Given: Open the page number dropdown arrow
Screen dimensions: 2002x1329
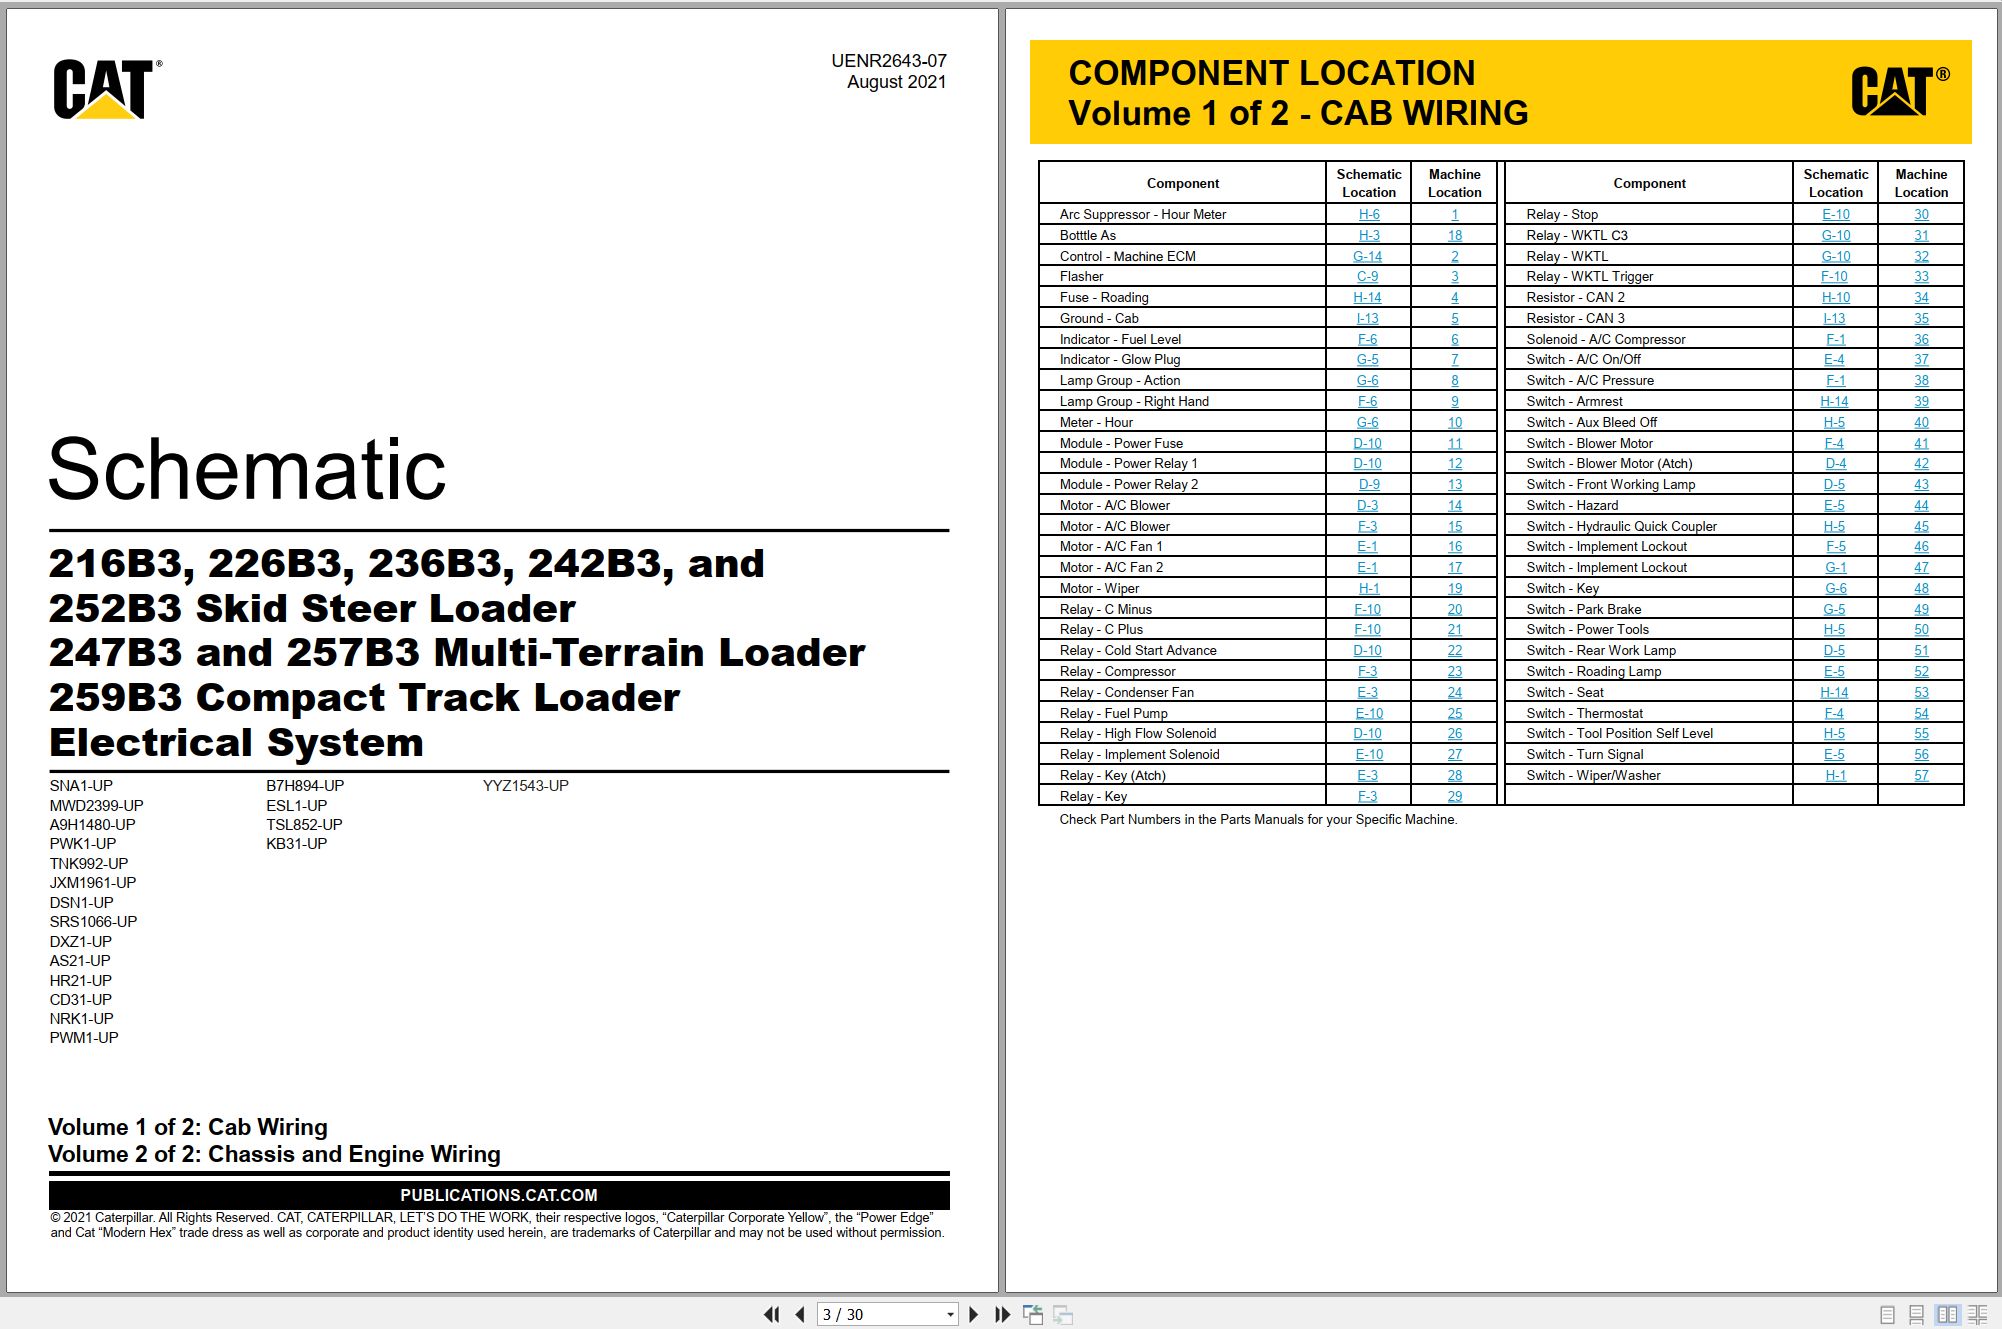Looking at the screenshot, I should 950,1315.
